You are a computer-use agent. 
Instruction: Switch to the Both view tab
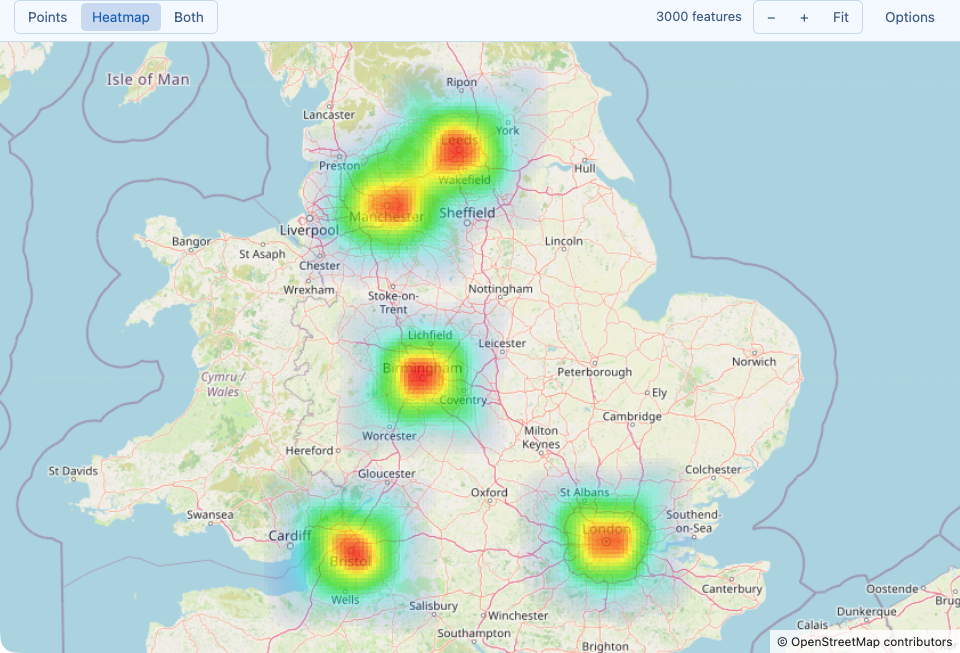pyautogui.click(x=189, y=17)
